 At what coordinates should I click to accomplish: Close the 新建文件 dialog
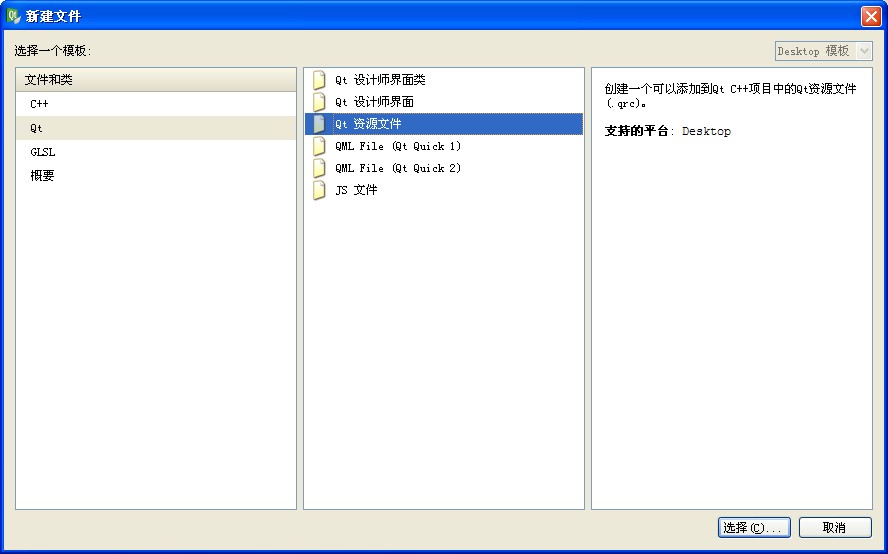[871, 16]
